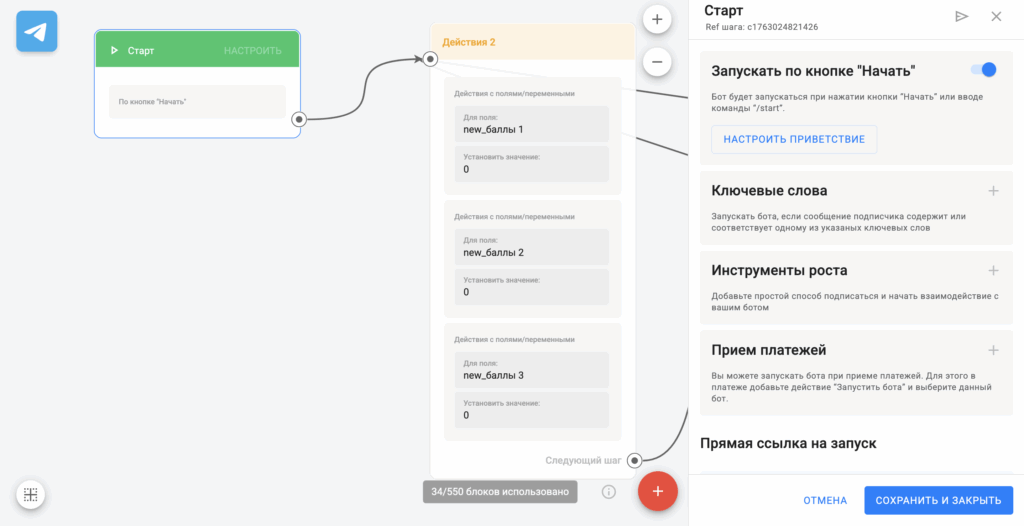
Task: Click output connector of Старт block
Action: [299, 120]
